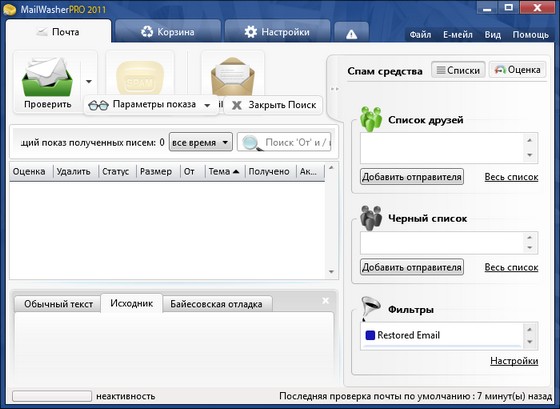Click the Черный список panel heading
Image resolution: width=560 pixels, height=409 pixels.
click(x=428, y=218)
